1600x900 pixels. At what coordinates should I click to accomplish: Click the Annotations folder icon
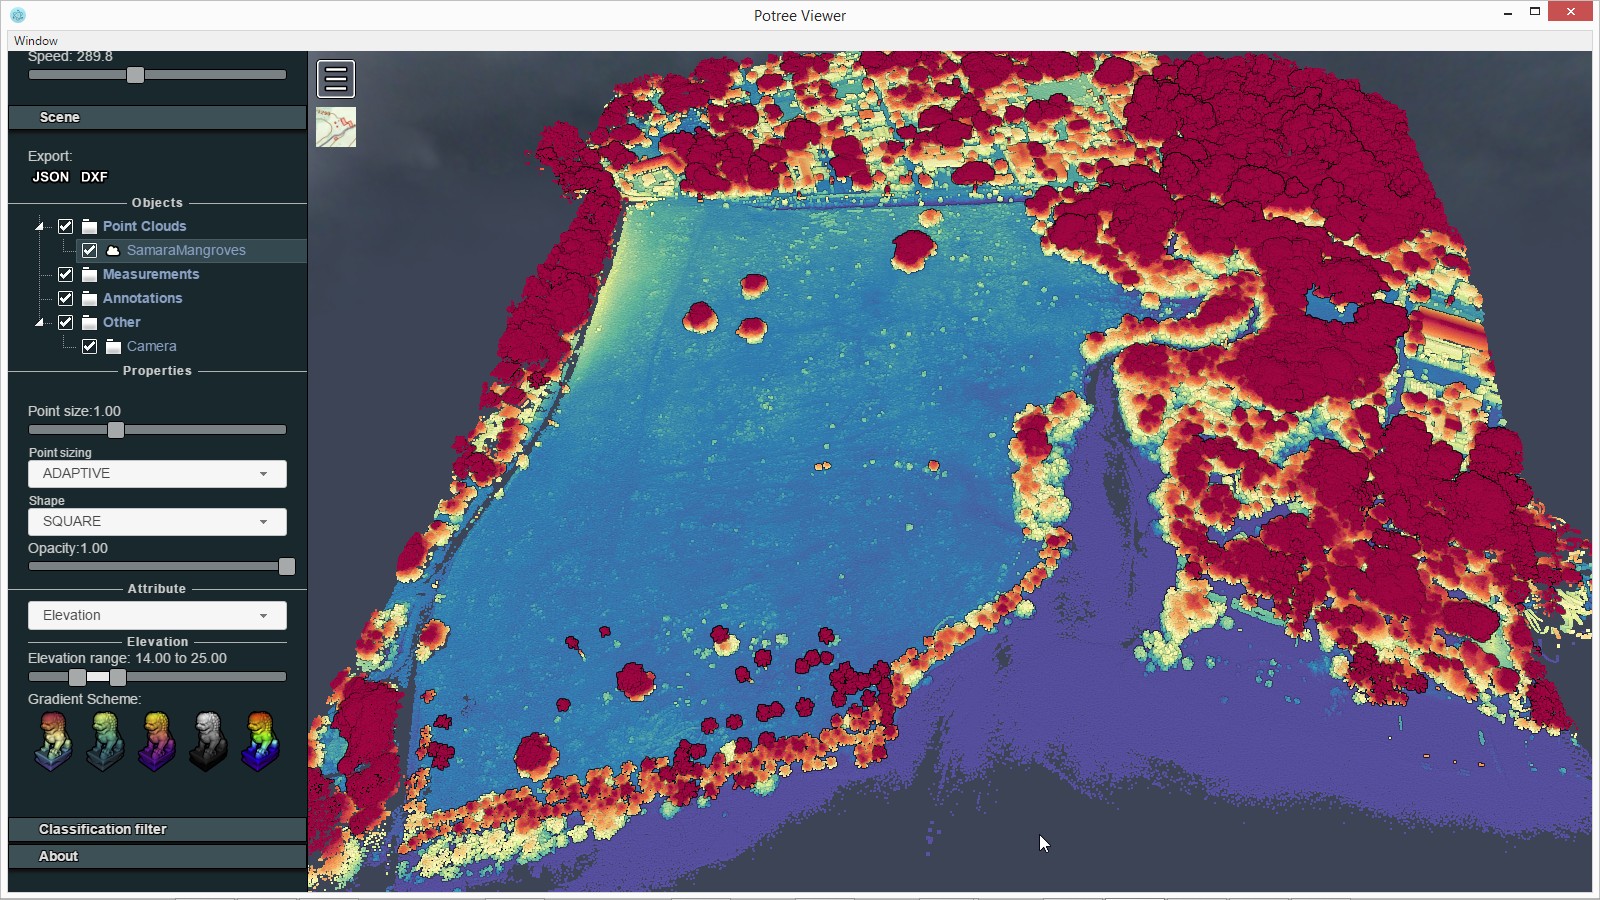click(89, 298)
